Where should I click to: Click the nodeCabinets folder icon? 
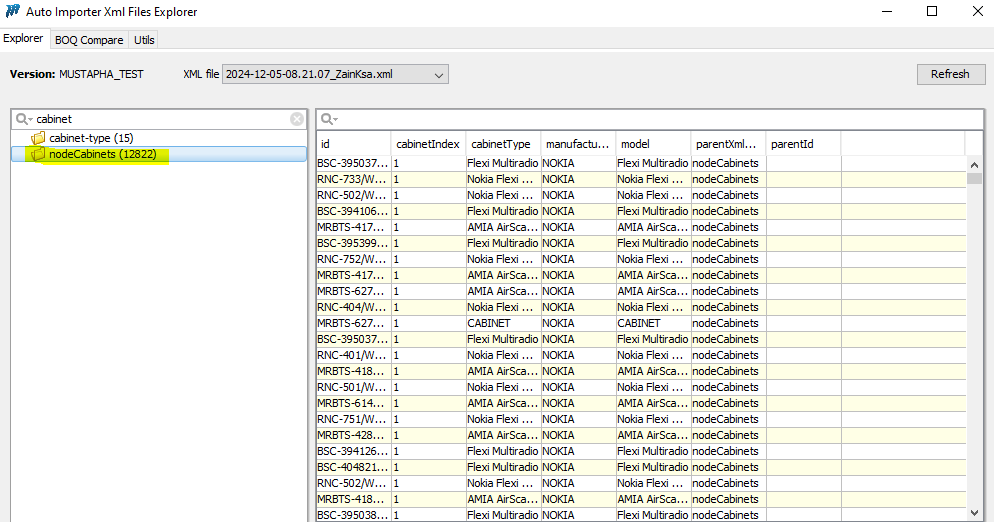tap(39, 155)
